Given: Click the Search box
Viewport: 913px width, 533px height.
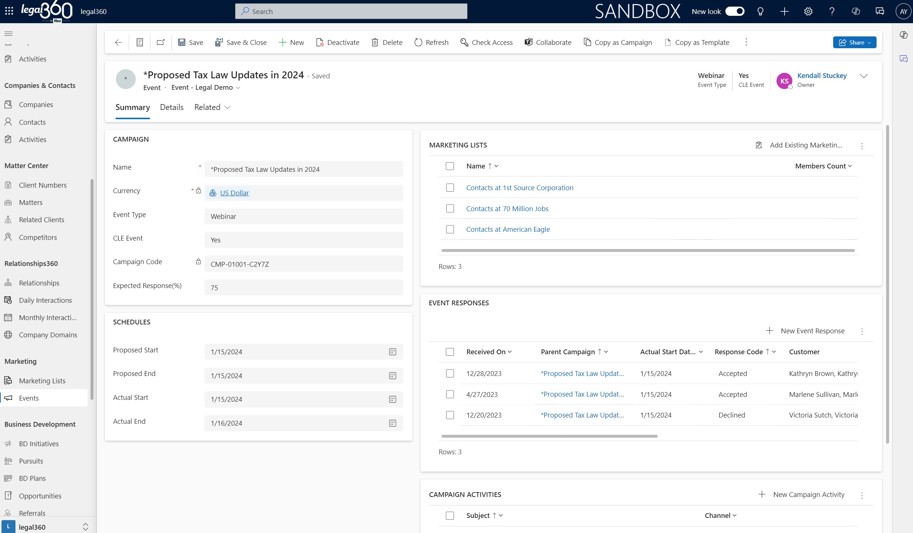Looking at the screenshot, I should coord(351,11).
